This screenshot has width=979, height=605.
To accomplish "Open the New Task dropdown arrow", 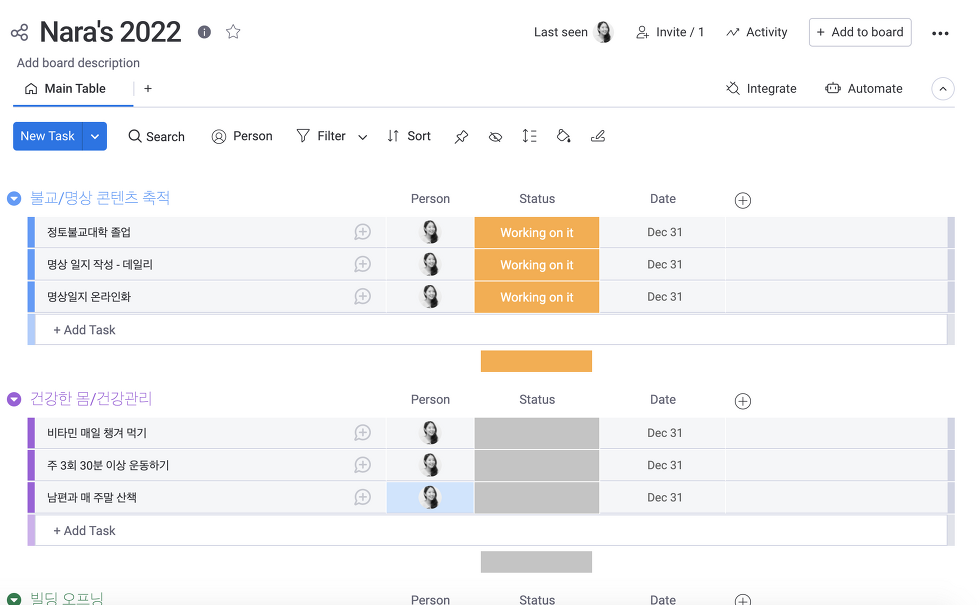I will (95, 137).
